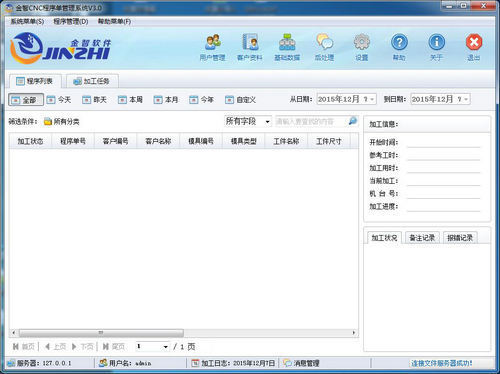This screenshot has width=500, height=374.
Task: Click the 加工状态 column header
Action: (x=30, y=141)
